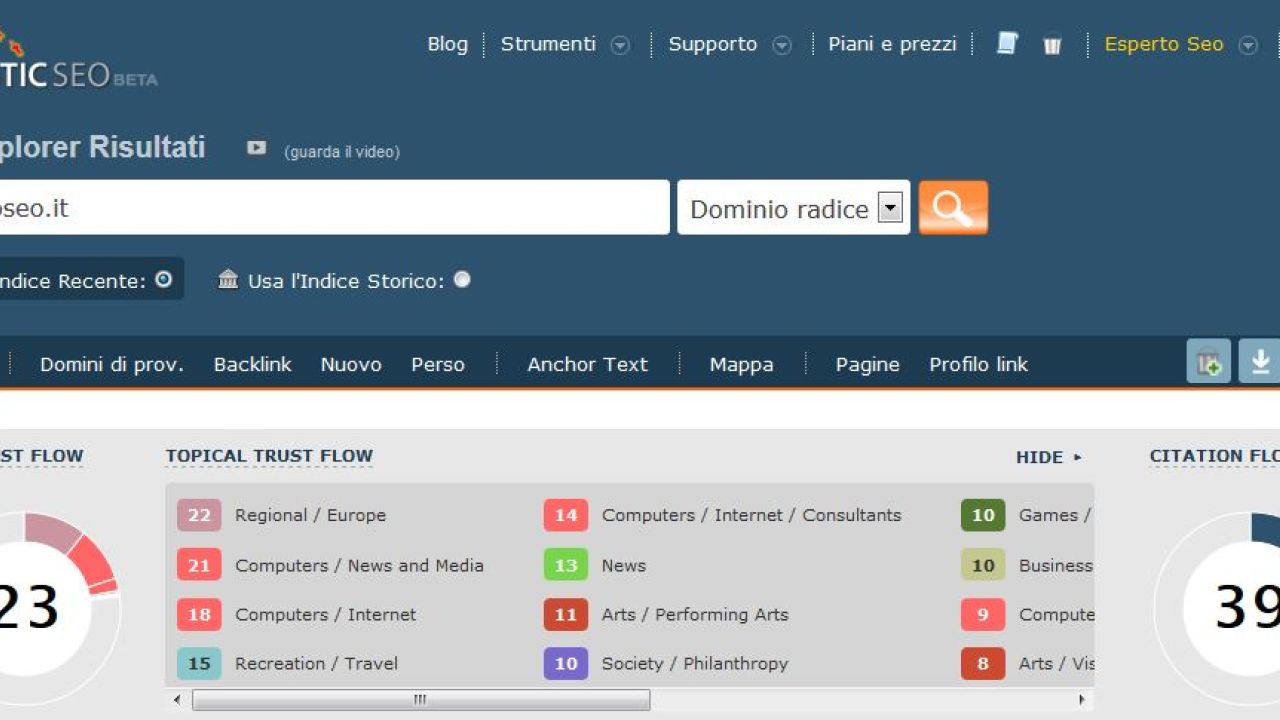Switch to the Anchor Text tab
Screen dimensions: 1280x720
click(587, 365)
